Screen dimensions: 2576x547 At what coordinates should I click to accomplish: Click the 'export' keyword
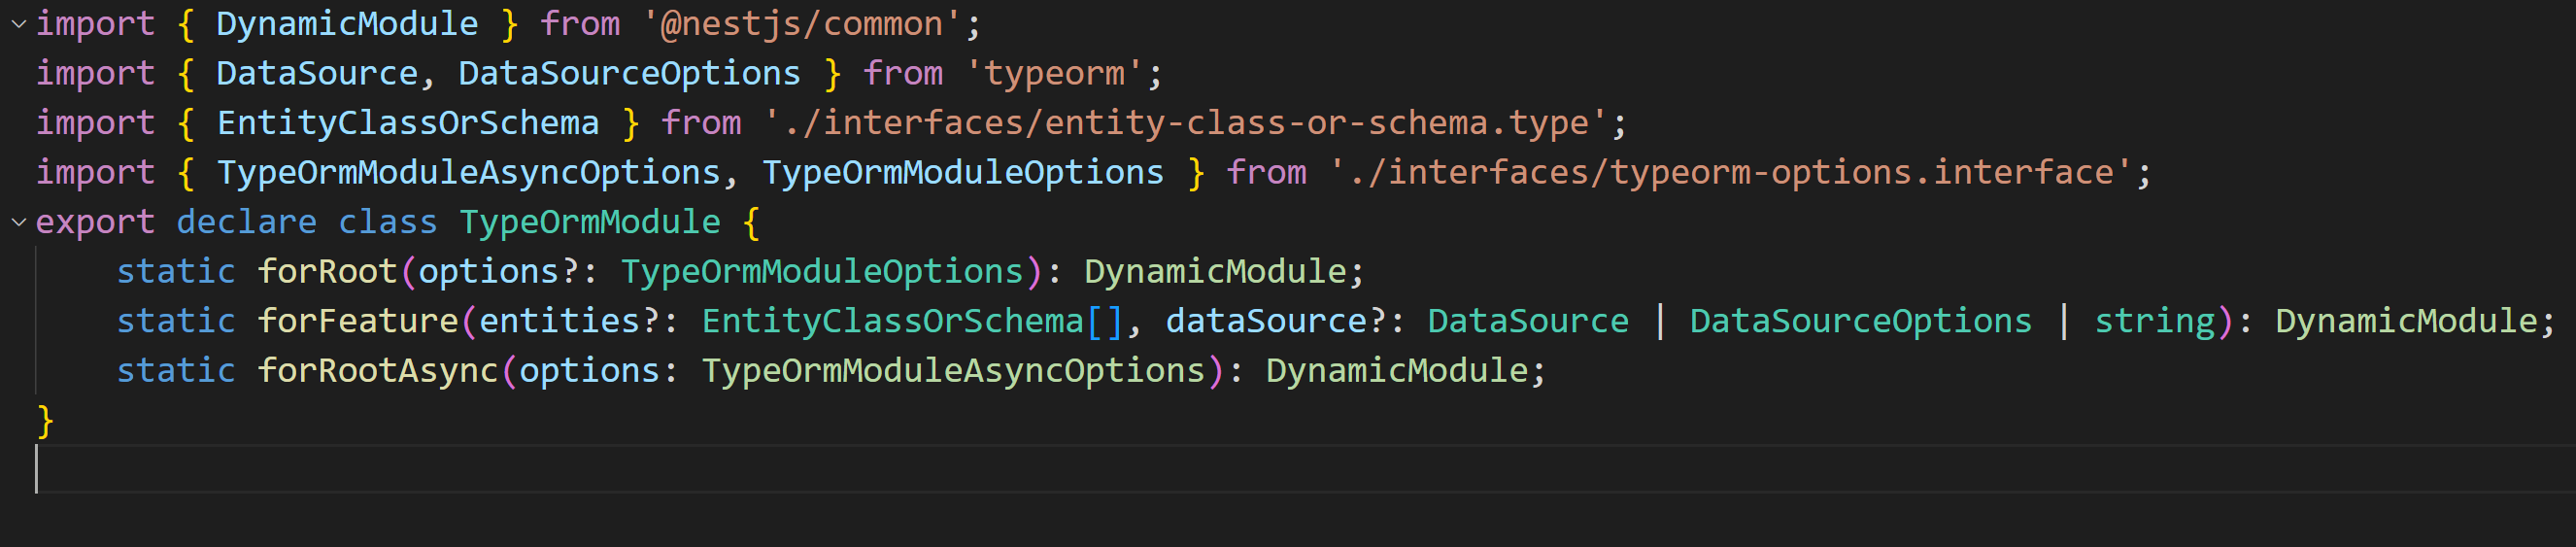click(x=95, y=222)
